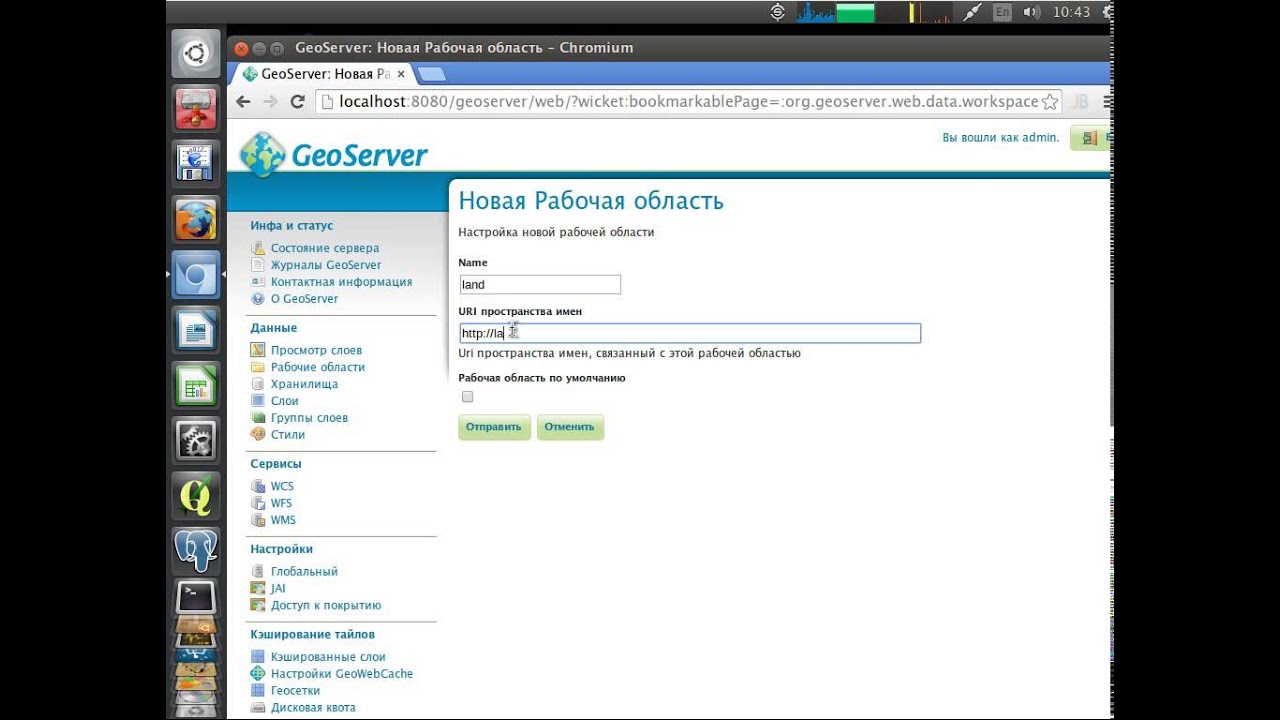Open the WFS service link
The height and width of the screenshot is (720, 1280).
coord(281,503)
